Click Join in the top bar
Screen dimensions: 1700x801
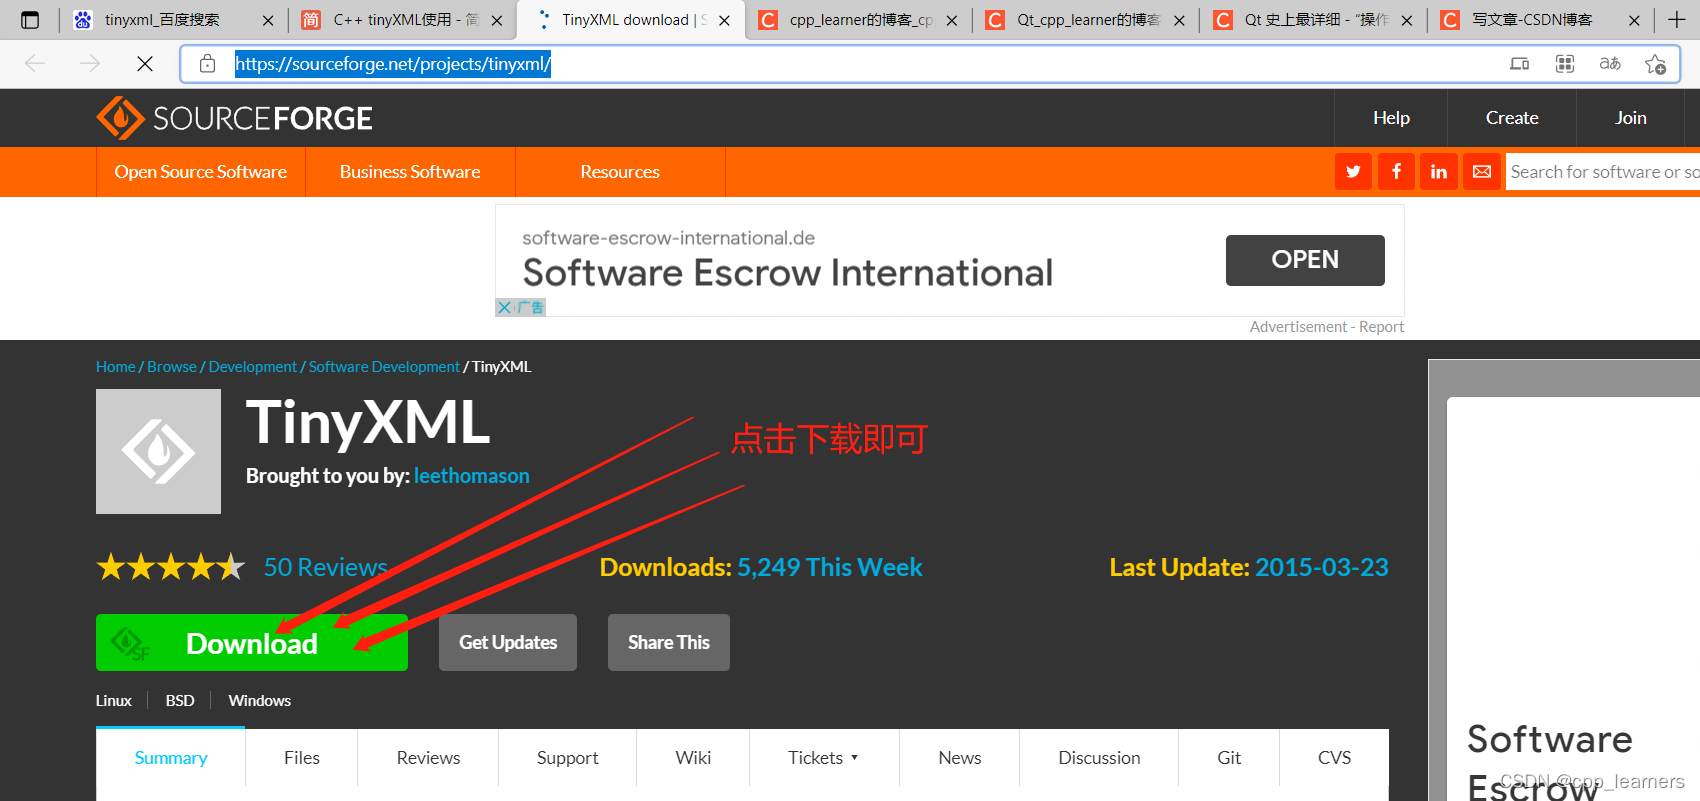(1630, 118)
